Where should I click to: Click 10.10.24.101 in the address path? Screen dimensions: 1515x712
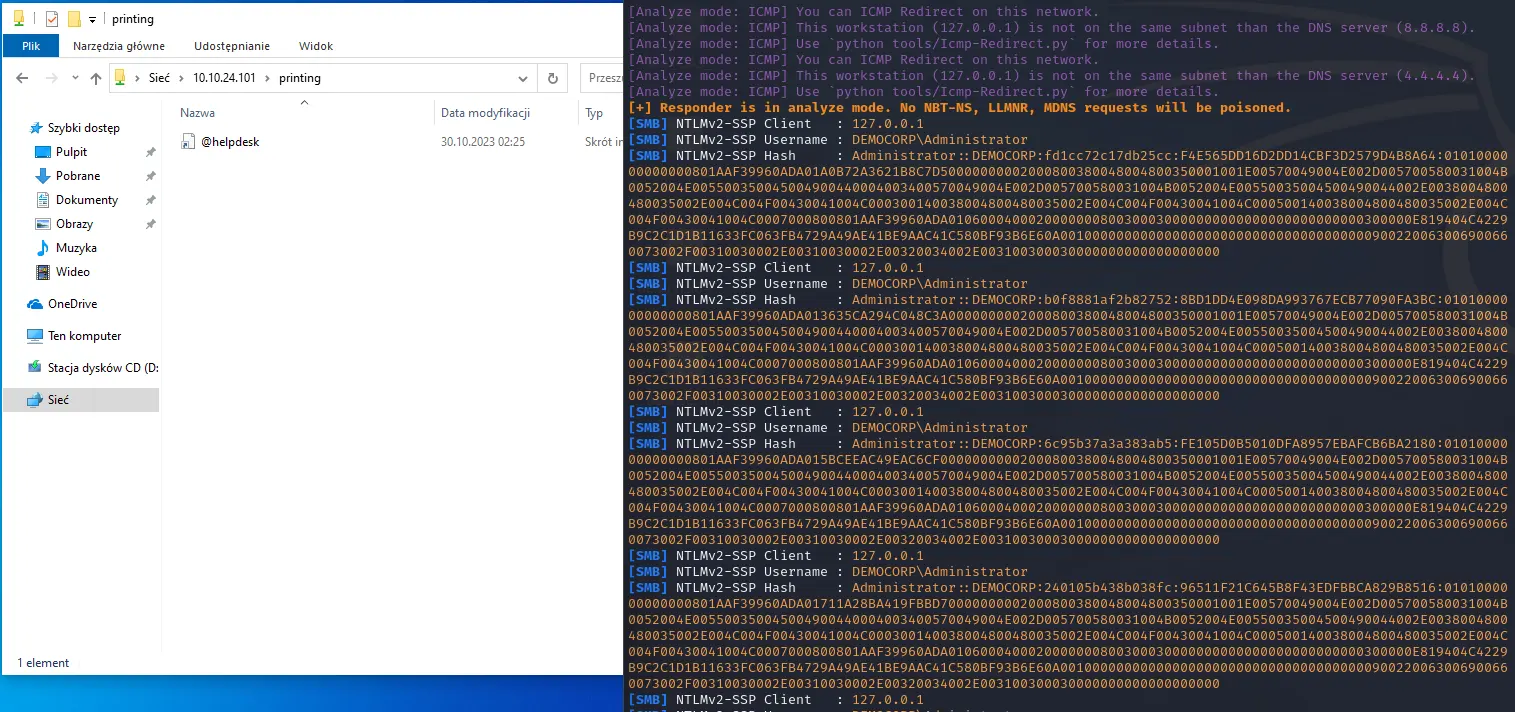pyautogui.click(x=224, y=78)
